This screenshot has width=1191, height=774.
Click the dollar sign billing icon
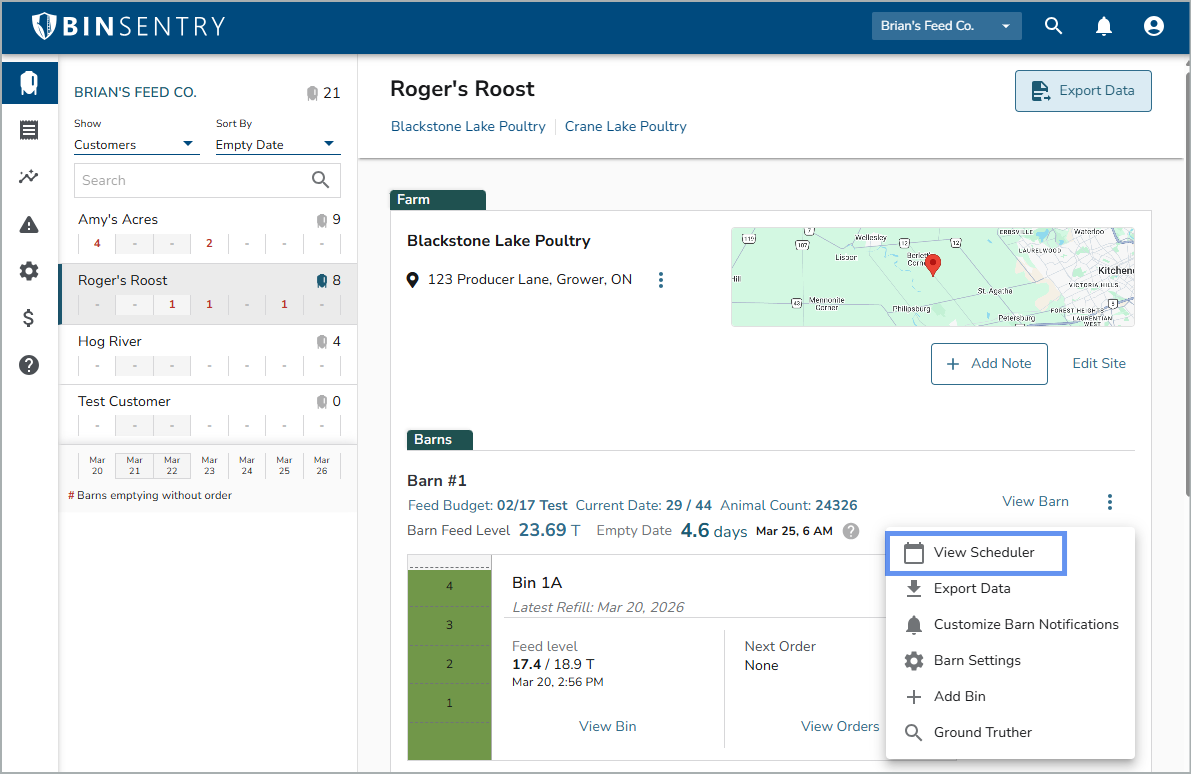[x=29, y=318]
